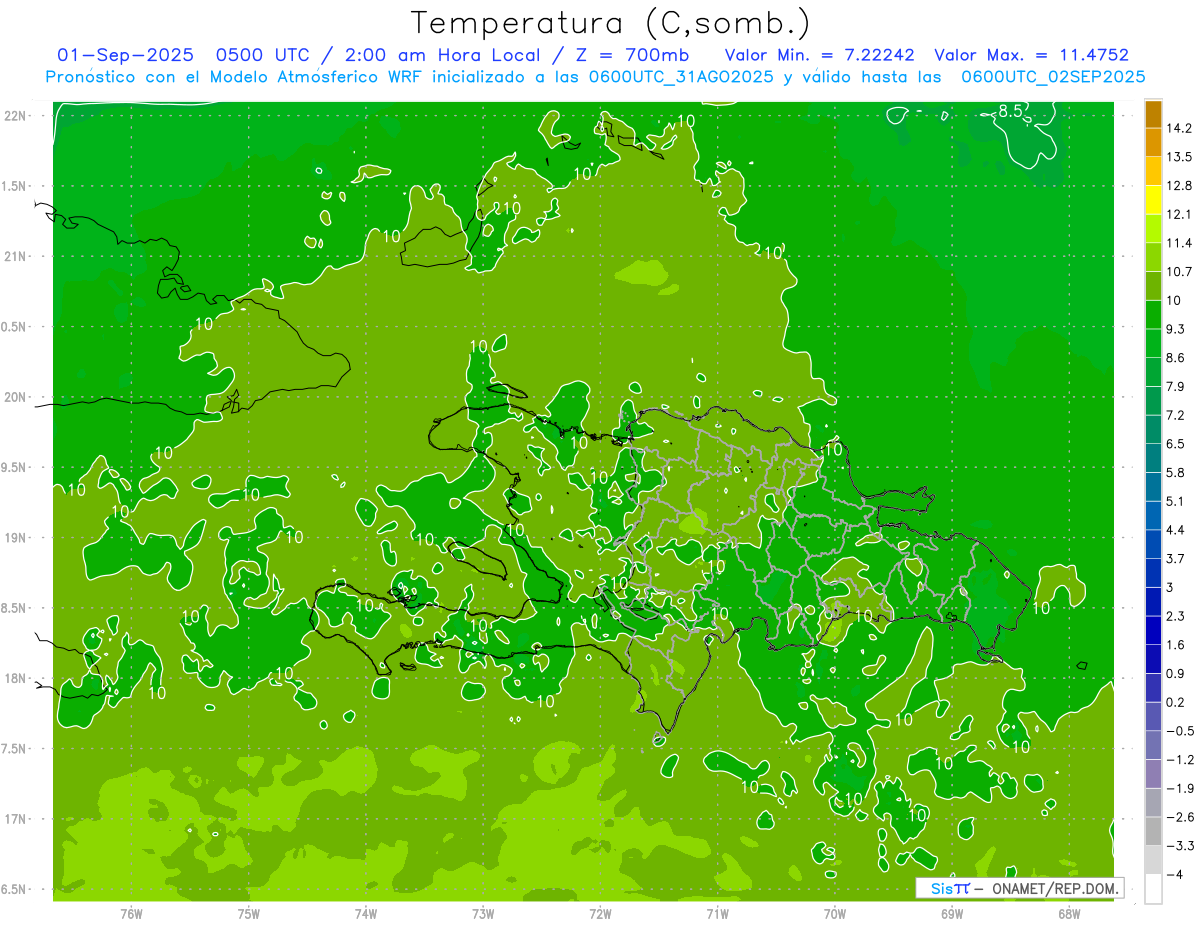Click the '-2.6' colorbar value
Viewport: 1200px width, 927px height.
coord(1180,817)
